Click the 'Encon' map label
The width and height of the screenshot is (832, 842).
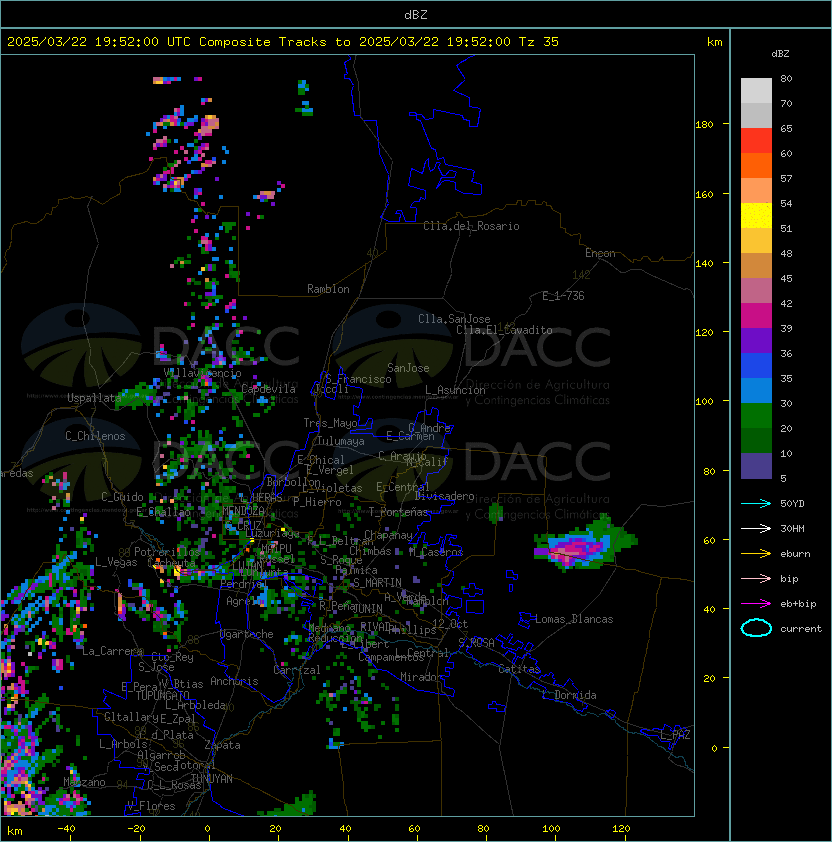600,253
